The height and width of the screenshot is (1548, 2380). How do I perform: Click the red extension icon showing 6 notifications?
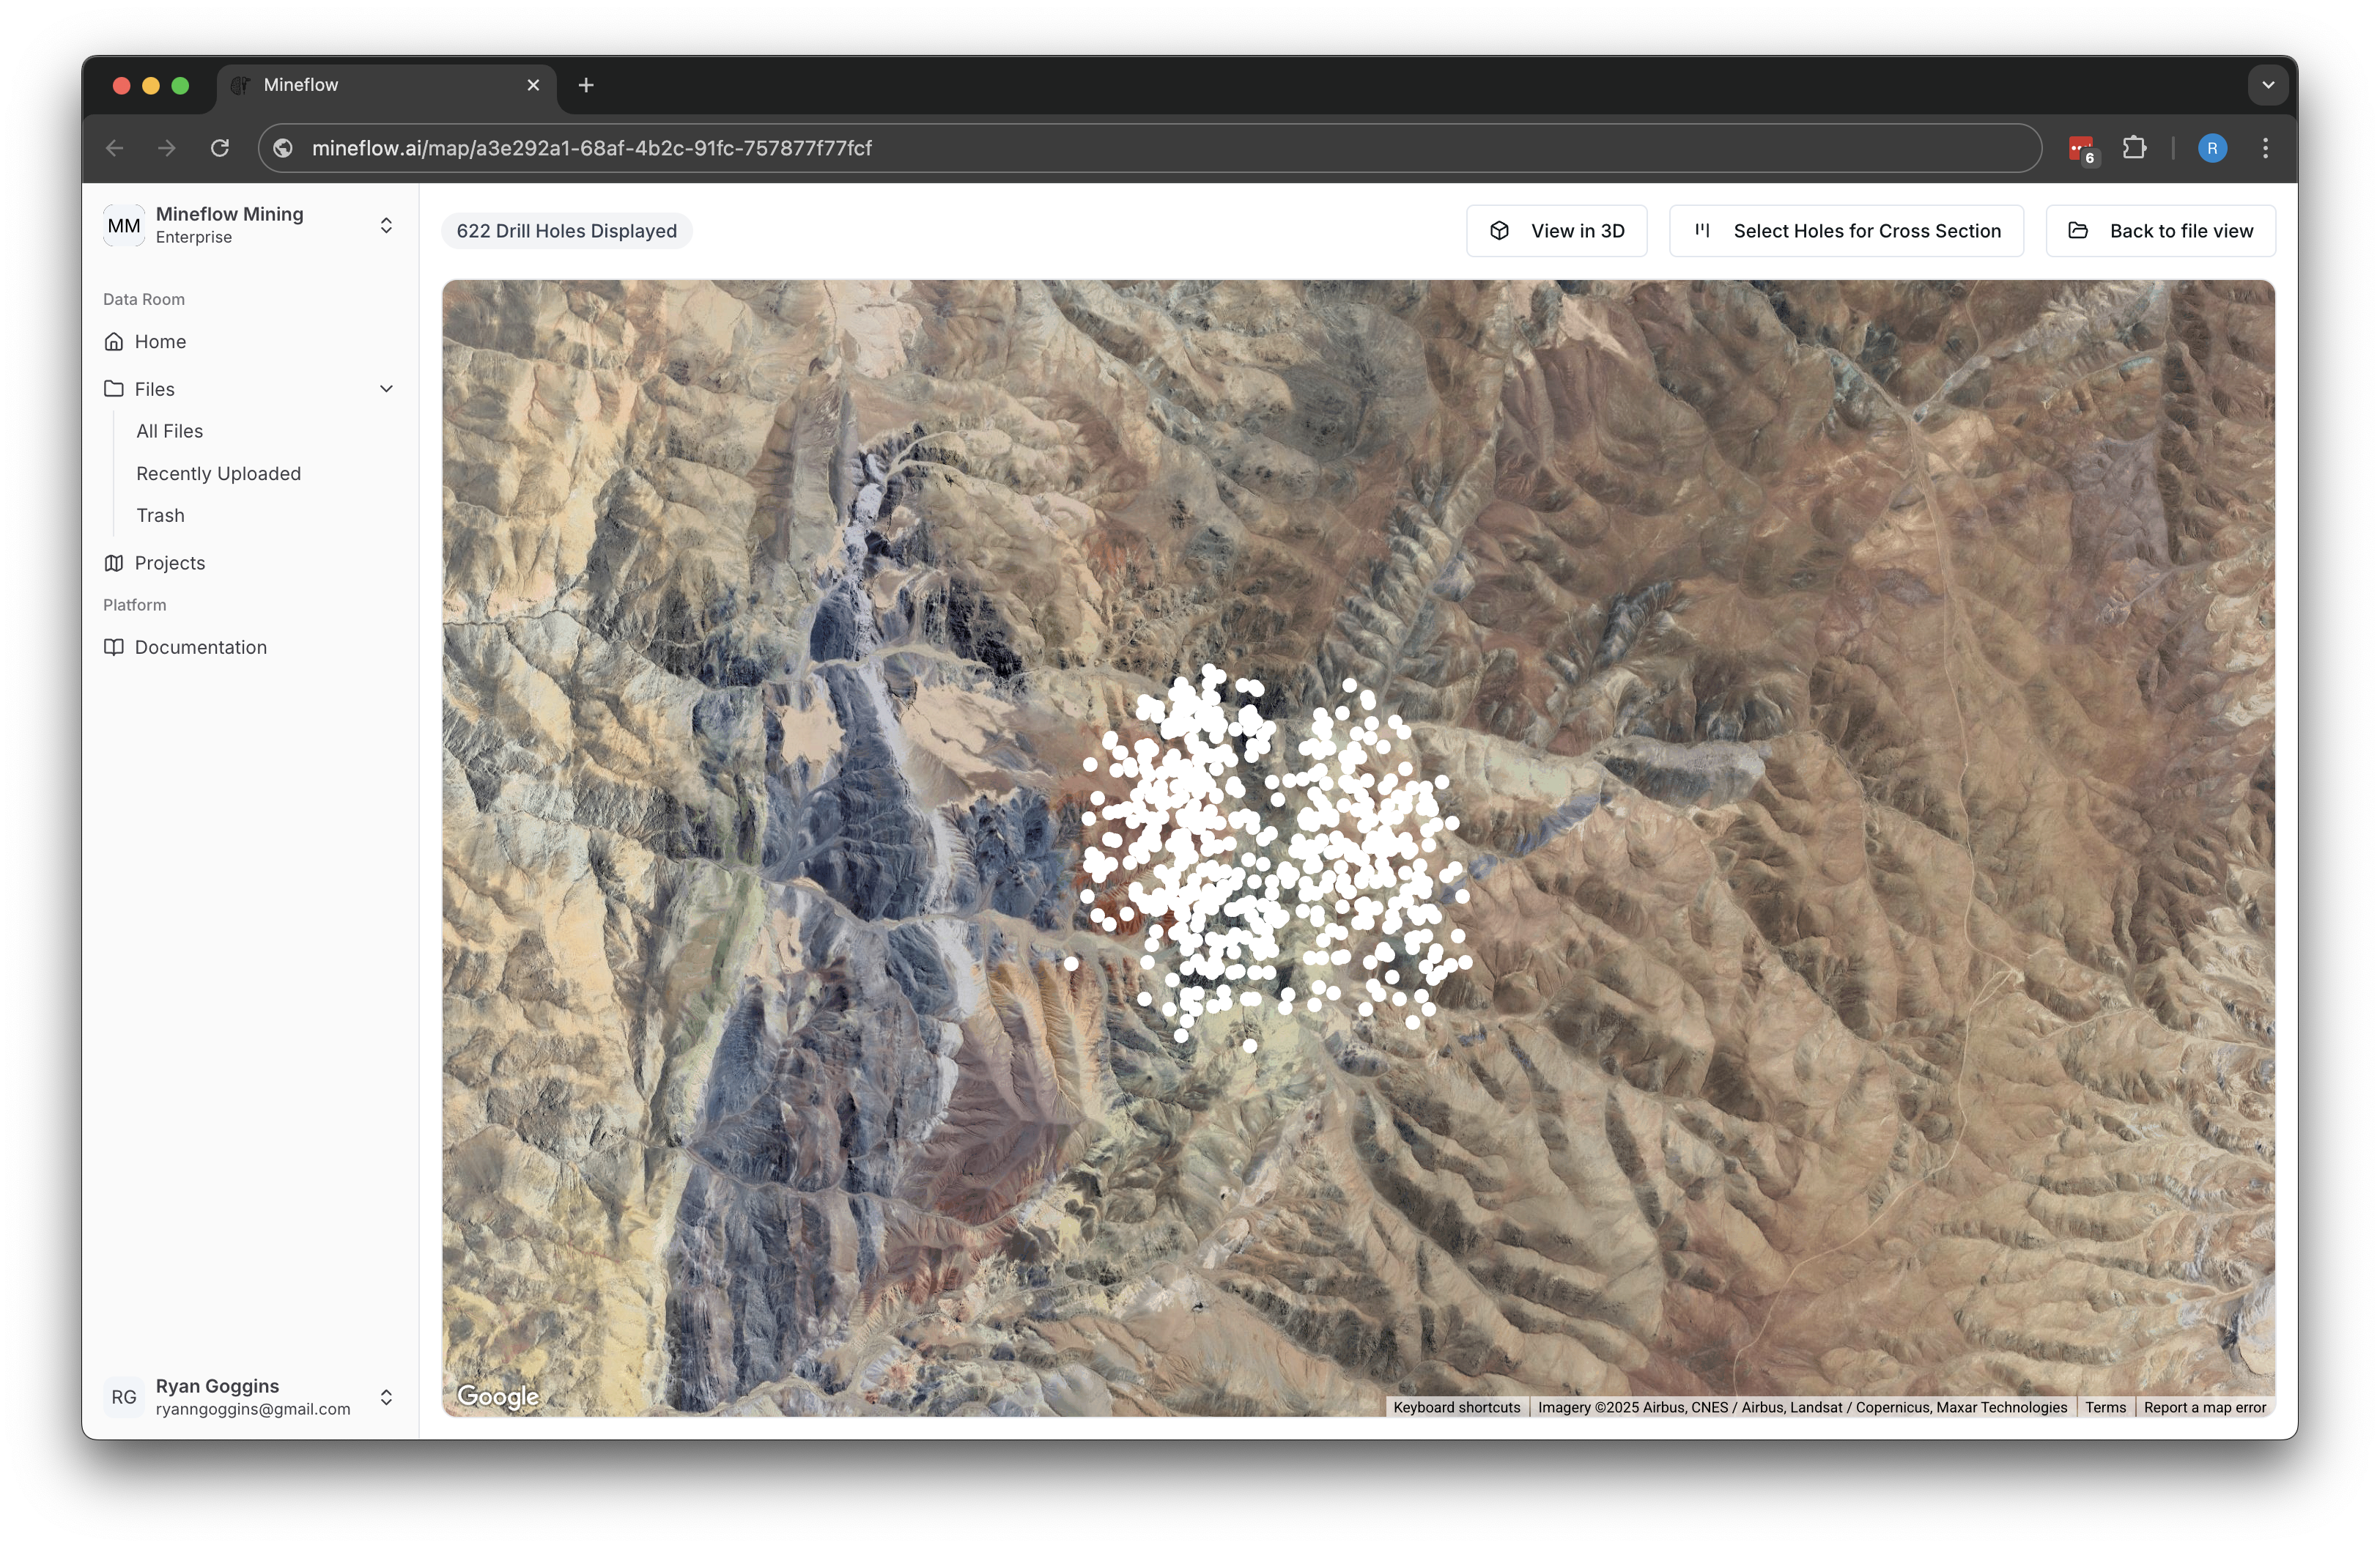point(2081,148)
